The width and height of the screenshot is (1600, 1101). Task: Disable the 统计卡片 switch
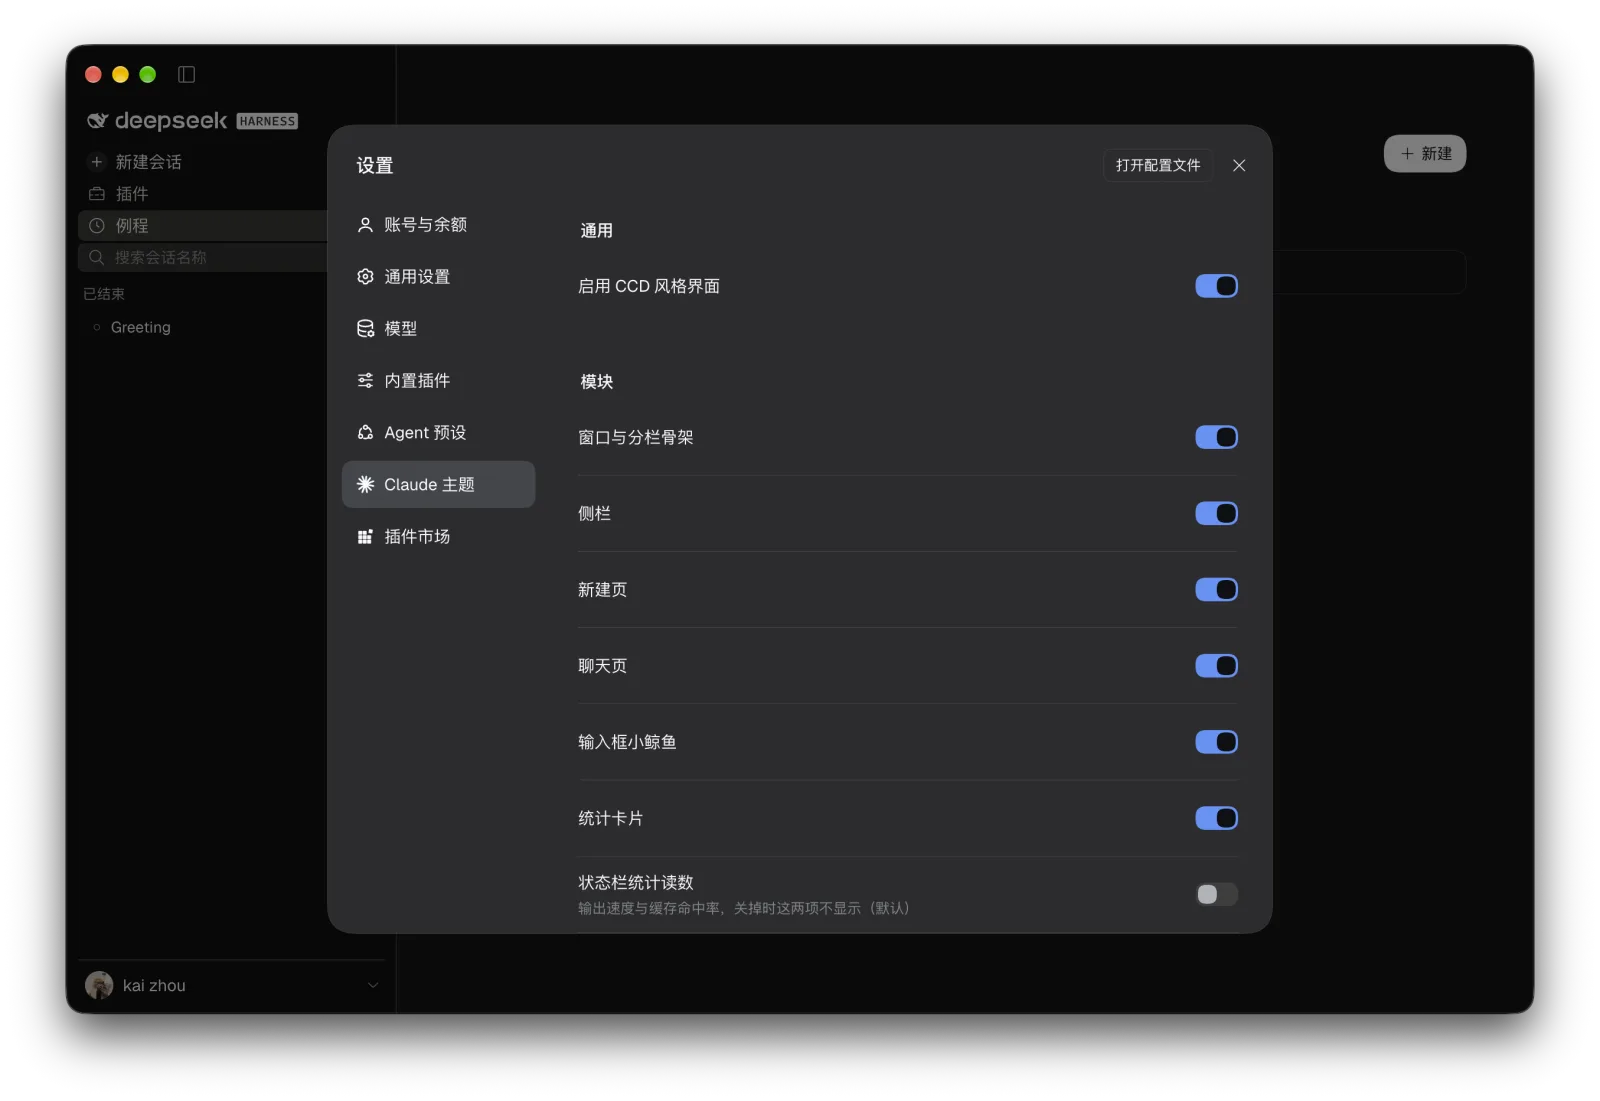pyautogui.click(x=1216, y=818)
